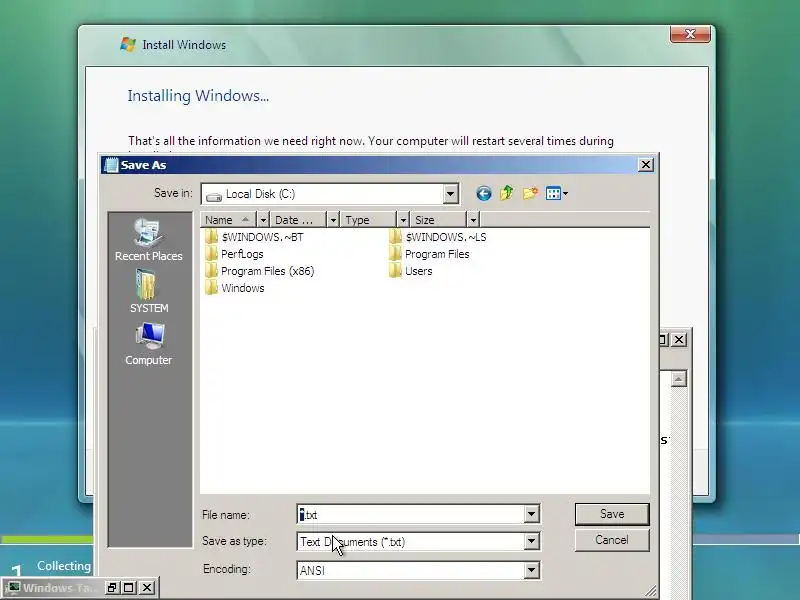Sort the list by the Type column header

click(x=369, y=220)
